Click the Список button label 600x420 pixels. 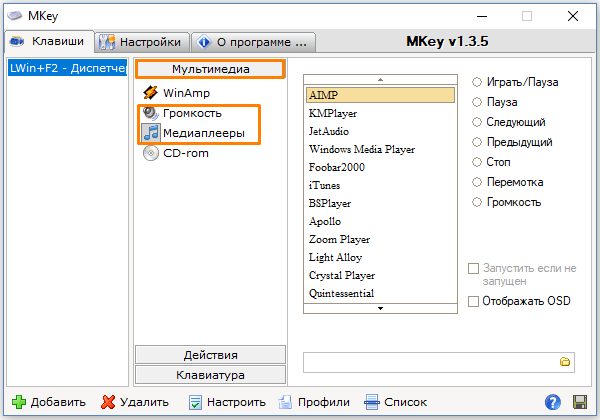click(406, 402)
